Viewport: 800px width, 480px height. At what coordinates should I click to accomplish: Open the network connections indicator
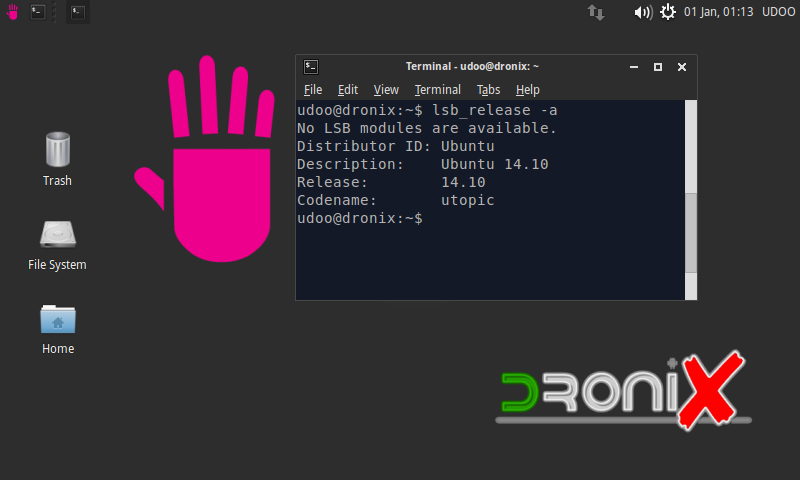[x=595, y=12]
